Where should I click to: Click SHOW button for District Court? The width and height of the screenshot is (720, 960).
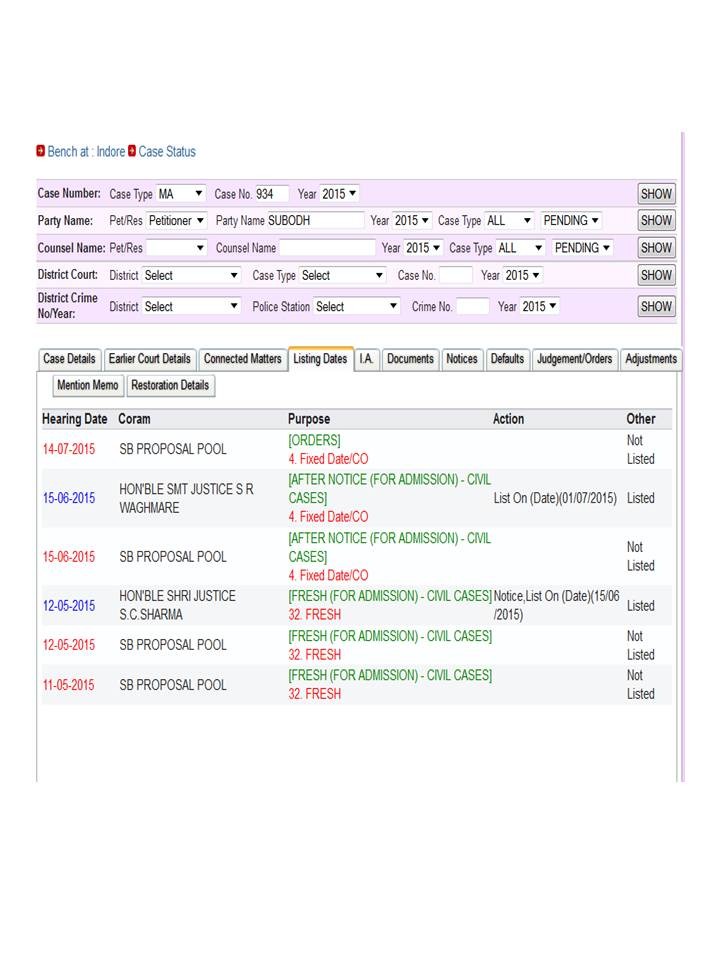click(656, 275)
